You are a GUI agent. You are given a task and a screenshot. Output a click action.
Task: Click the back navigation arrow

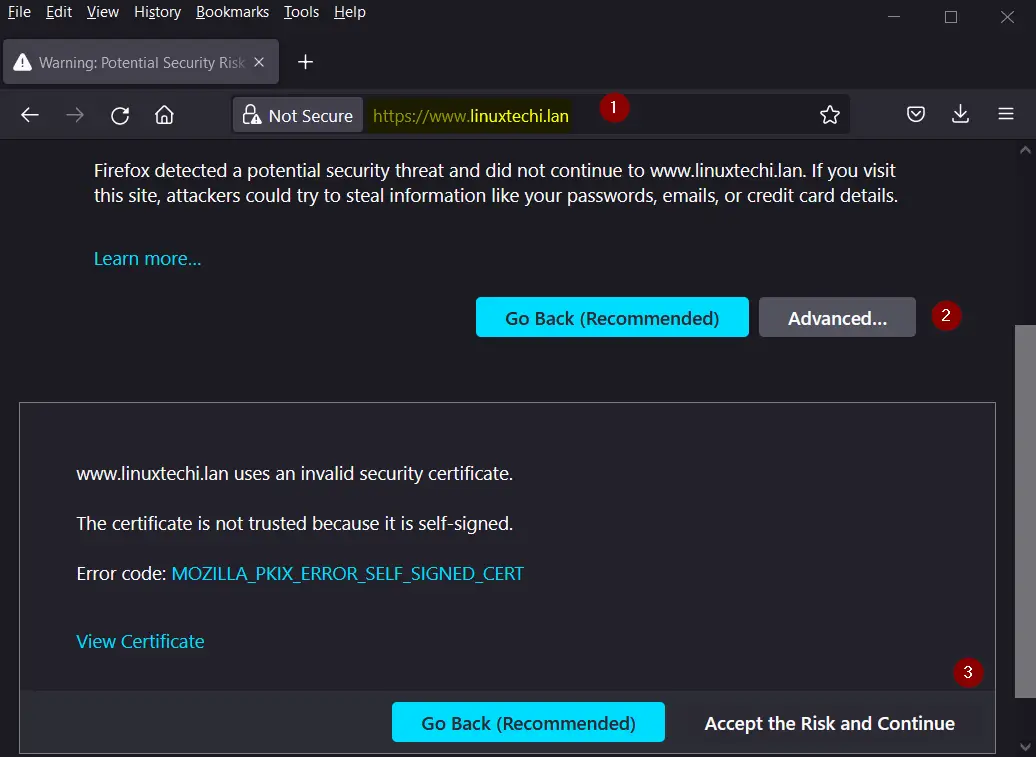[x=30, y=115]
